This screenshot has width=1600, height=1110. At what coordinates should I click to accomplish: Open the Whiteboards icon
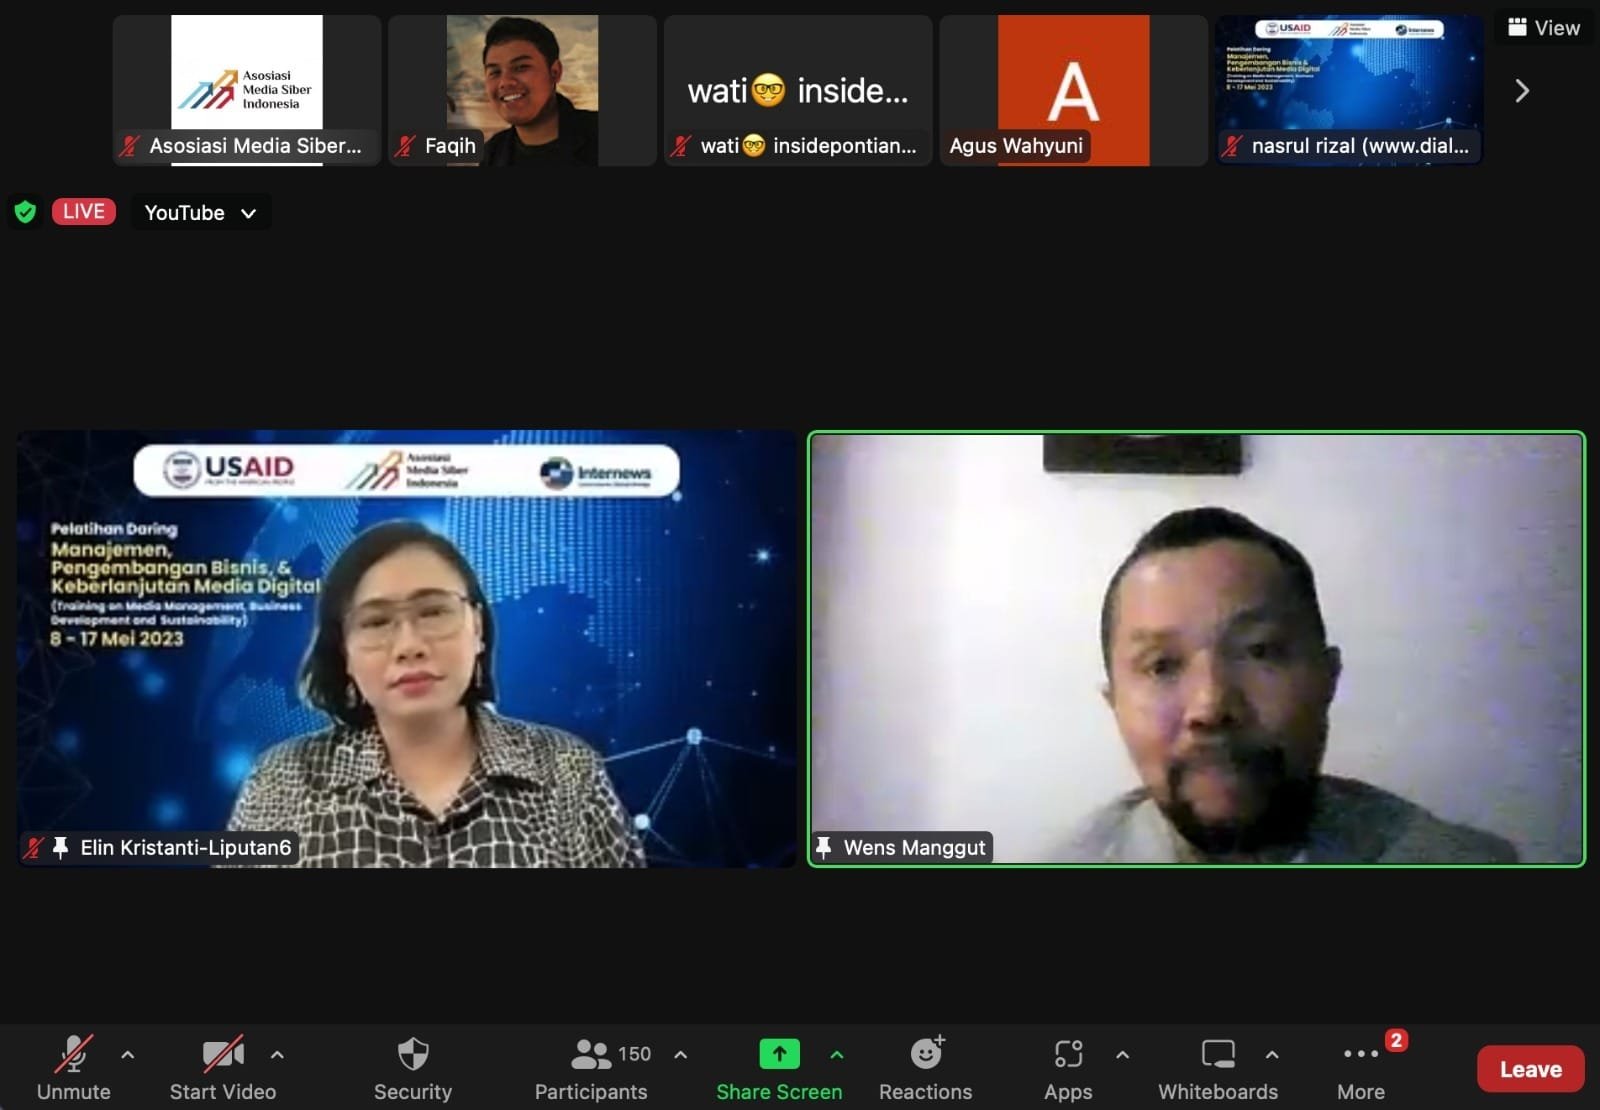[x=1218, y=1054]
